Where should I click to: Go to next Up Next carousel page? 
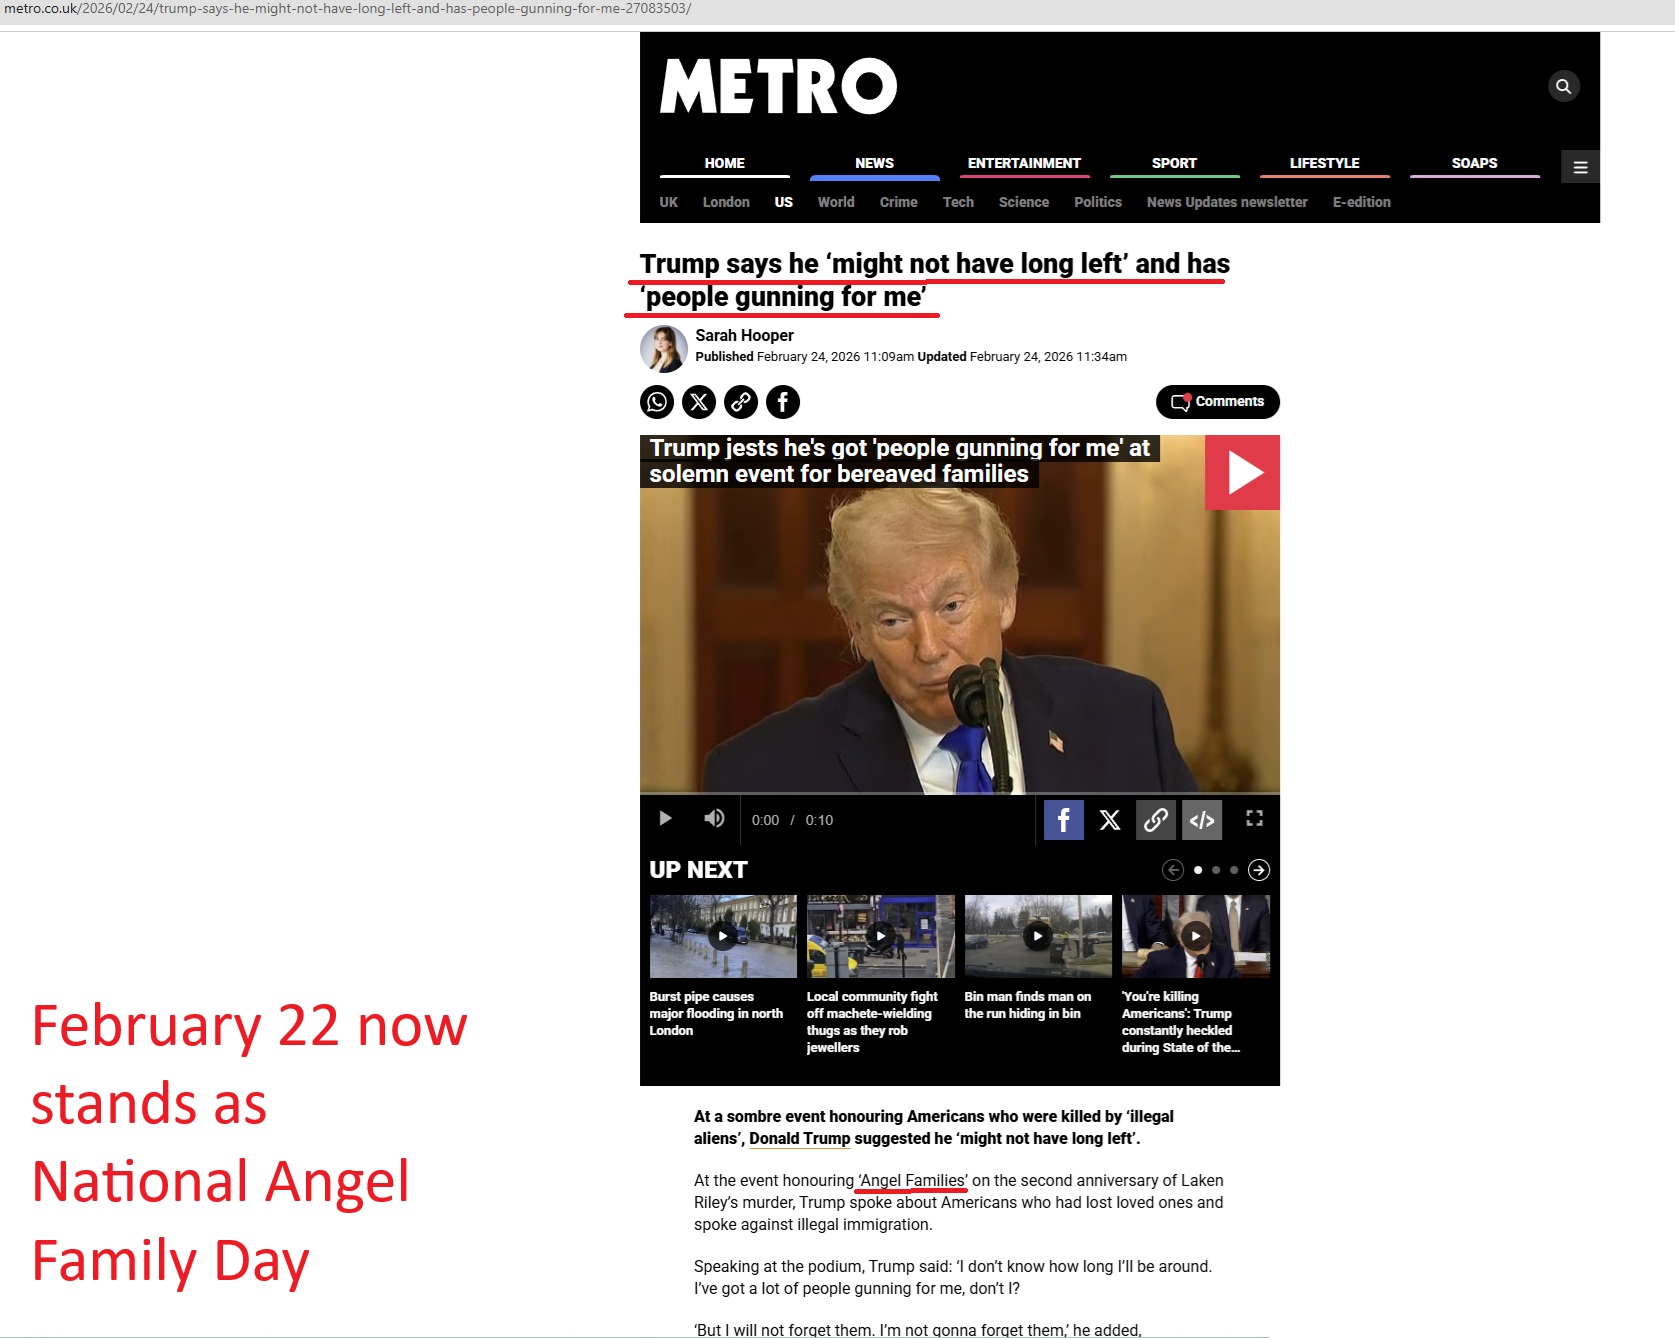click(1259, 870)
